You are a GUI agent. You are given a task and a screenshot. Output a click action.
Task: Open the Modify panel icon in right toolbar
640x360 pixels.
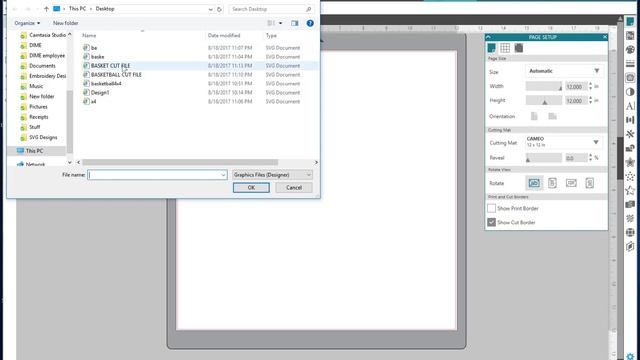click(630, 148)
